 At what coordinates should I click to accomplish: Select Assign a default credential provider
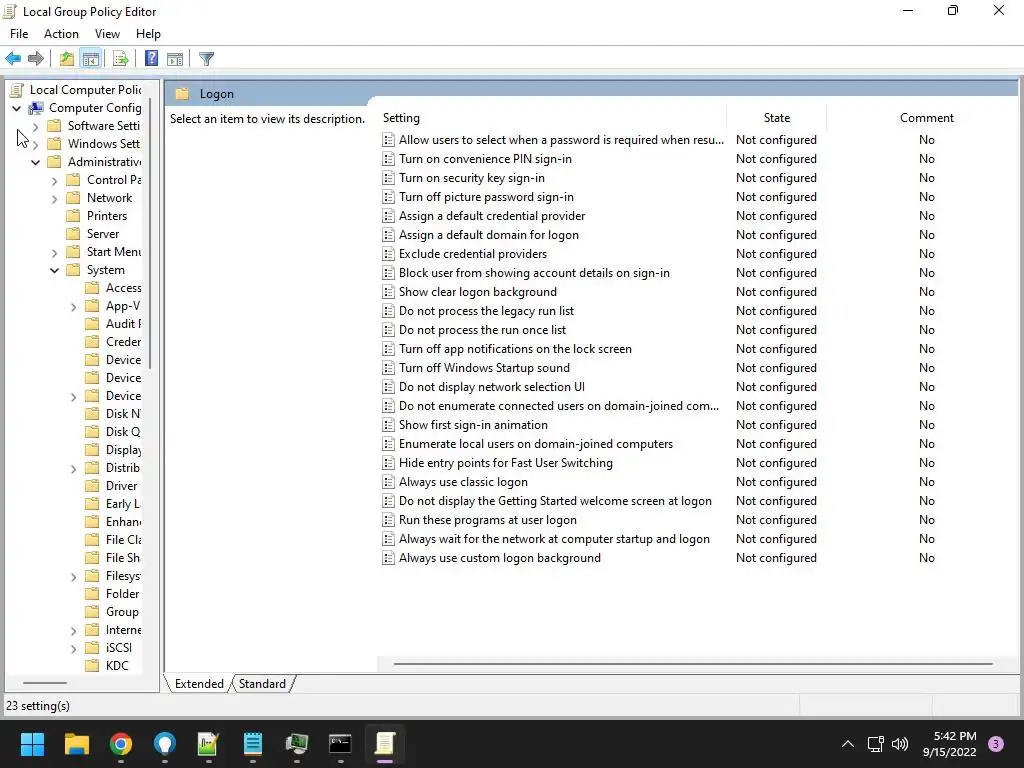click(x=492, y=216)
